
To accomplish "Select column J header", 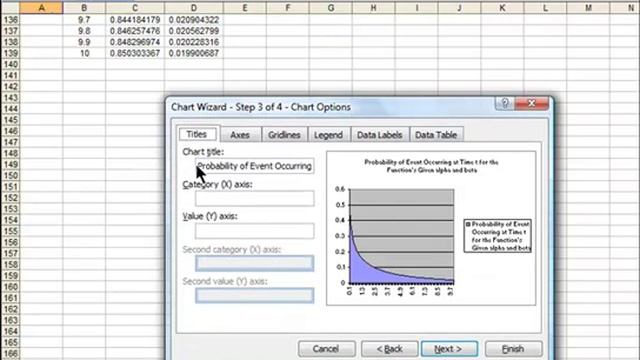I will (x=460, y=8).
